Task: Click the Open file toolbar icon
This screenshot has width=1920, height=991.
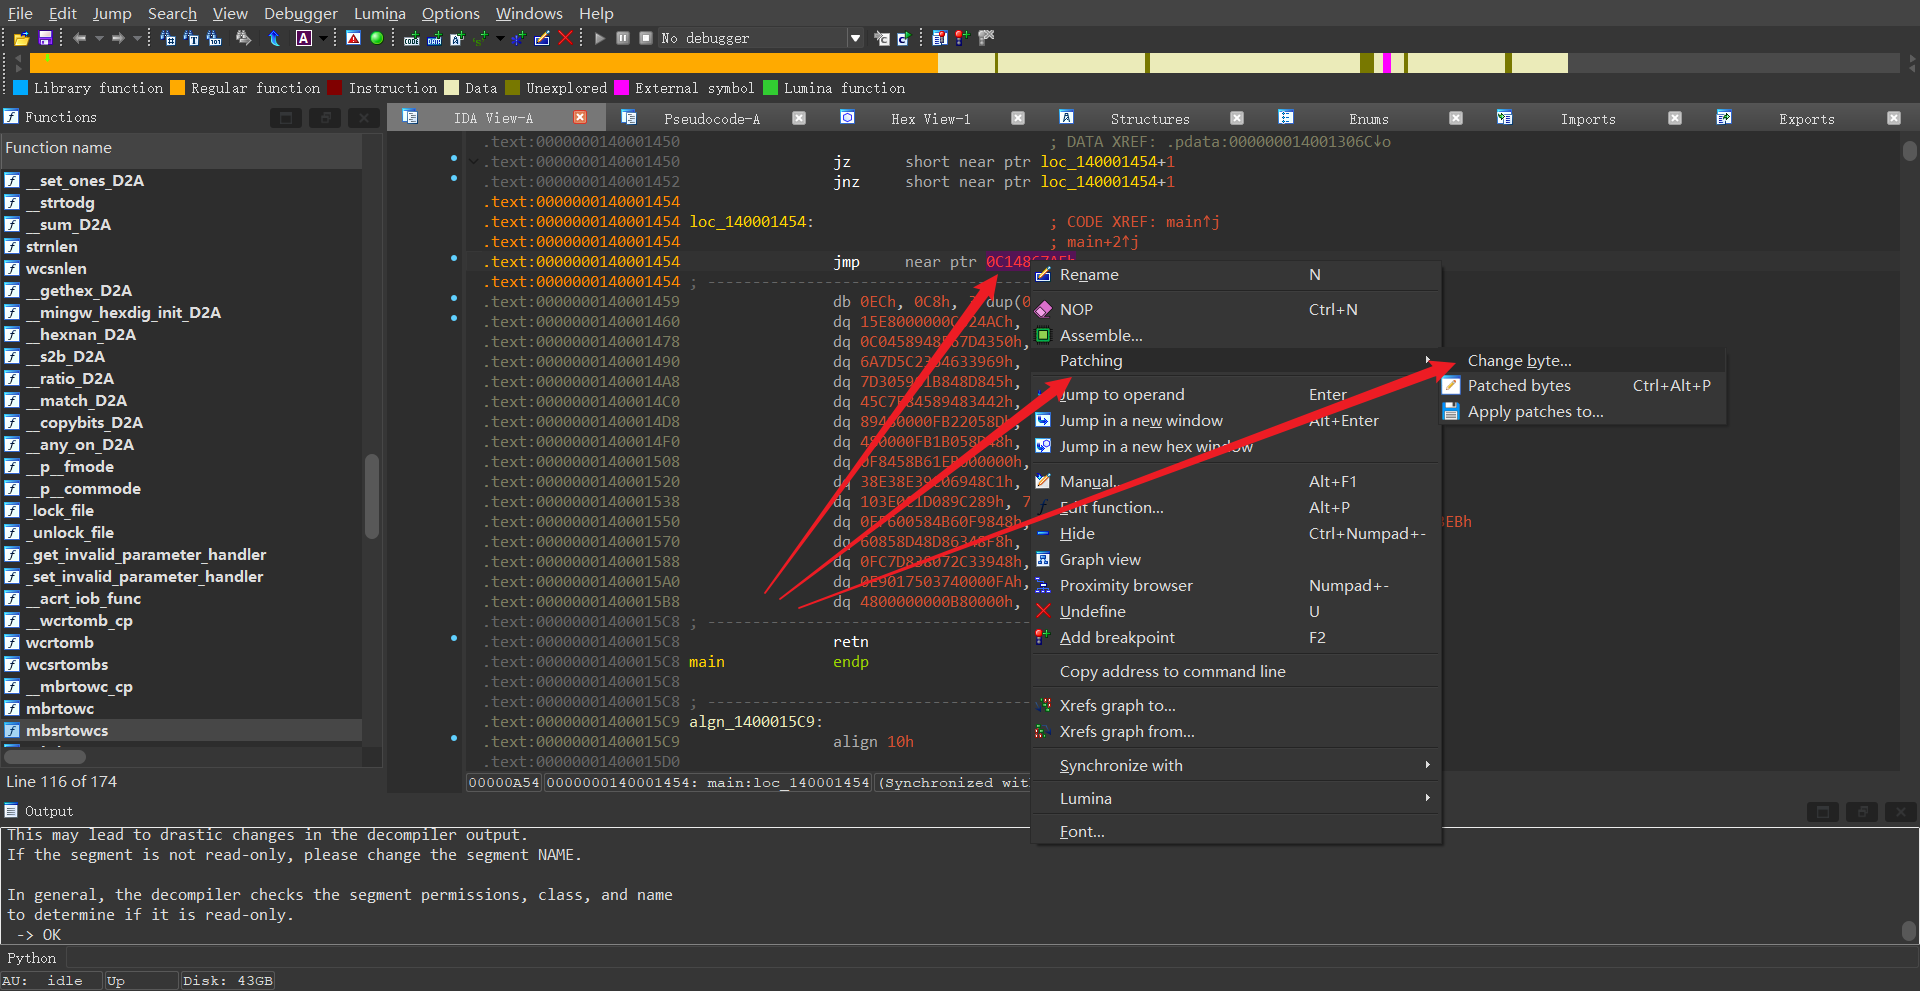Action: pos(21,38)
